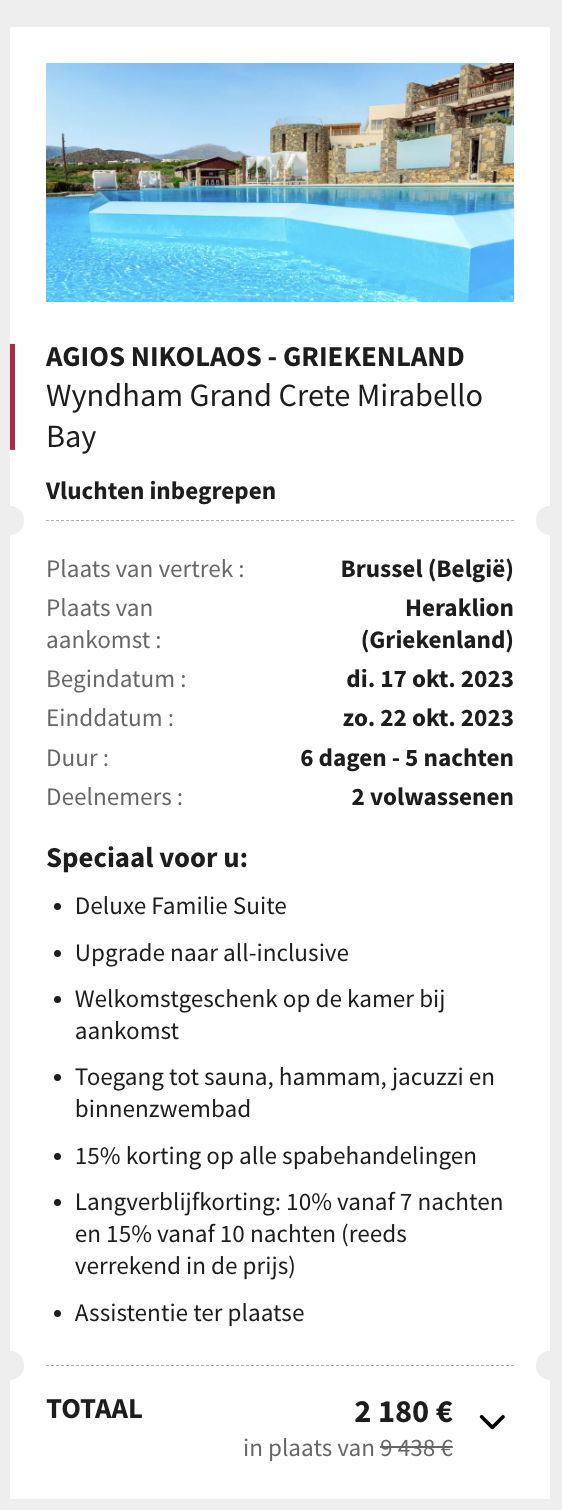The image size is (562, 1510).
Task: Select the duration 6 dagen - 5 nachten
Action: (407, 757)
